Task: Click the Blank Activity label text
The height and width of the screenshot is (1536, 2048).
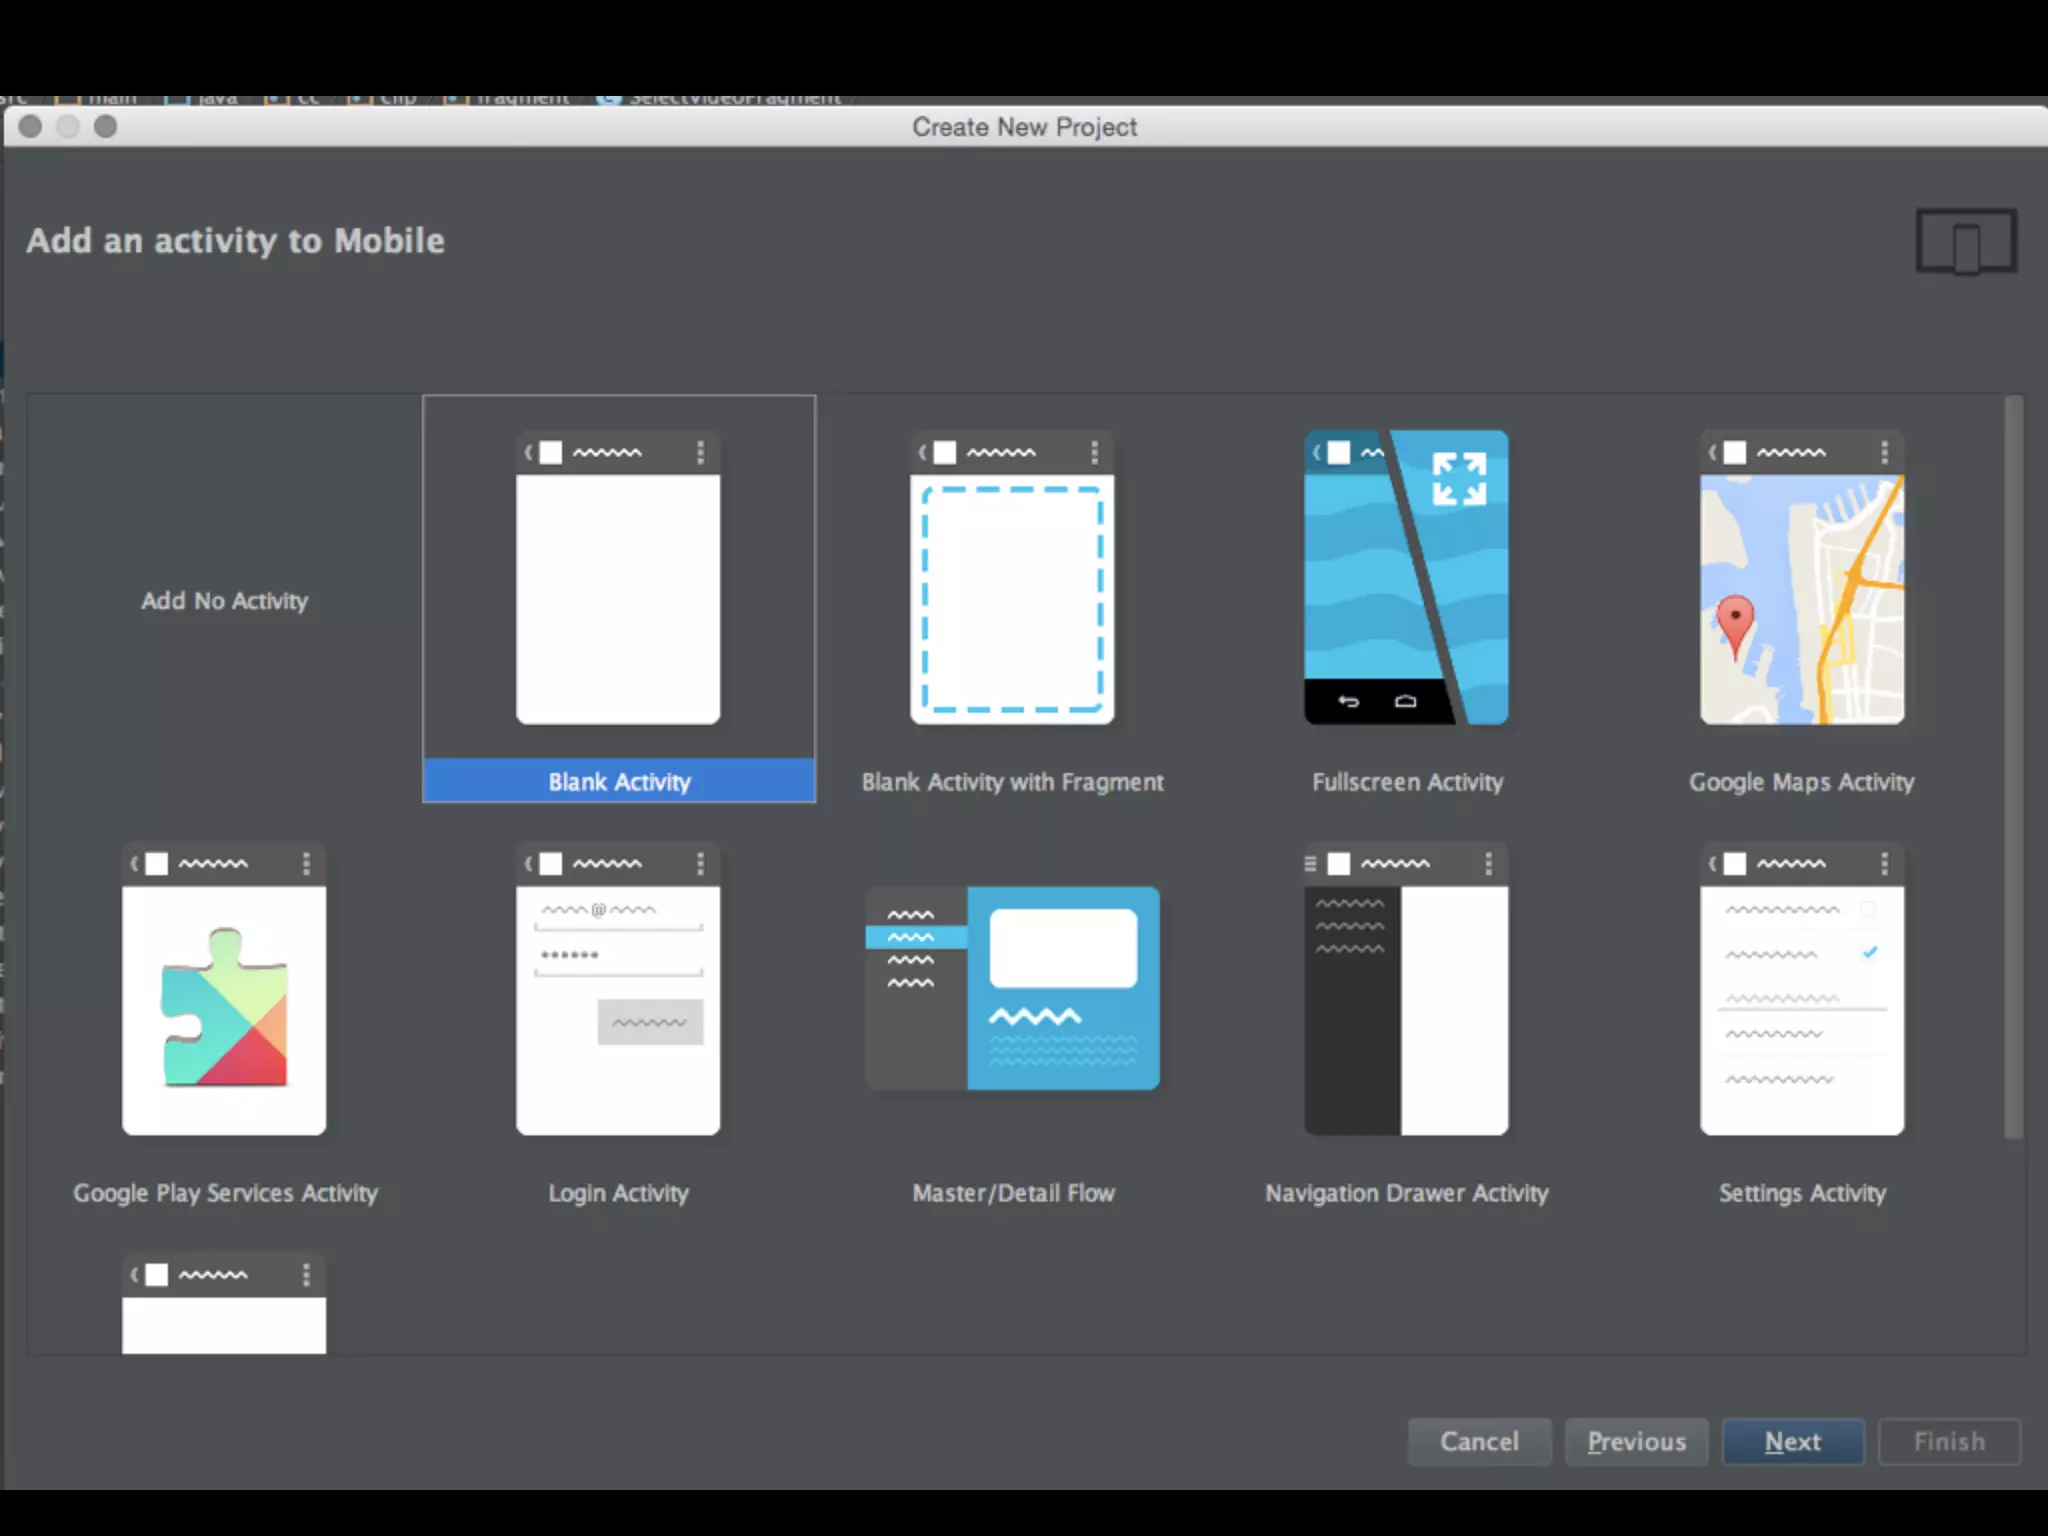Action: click(619, 782)
